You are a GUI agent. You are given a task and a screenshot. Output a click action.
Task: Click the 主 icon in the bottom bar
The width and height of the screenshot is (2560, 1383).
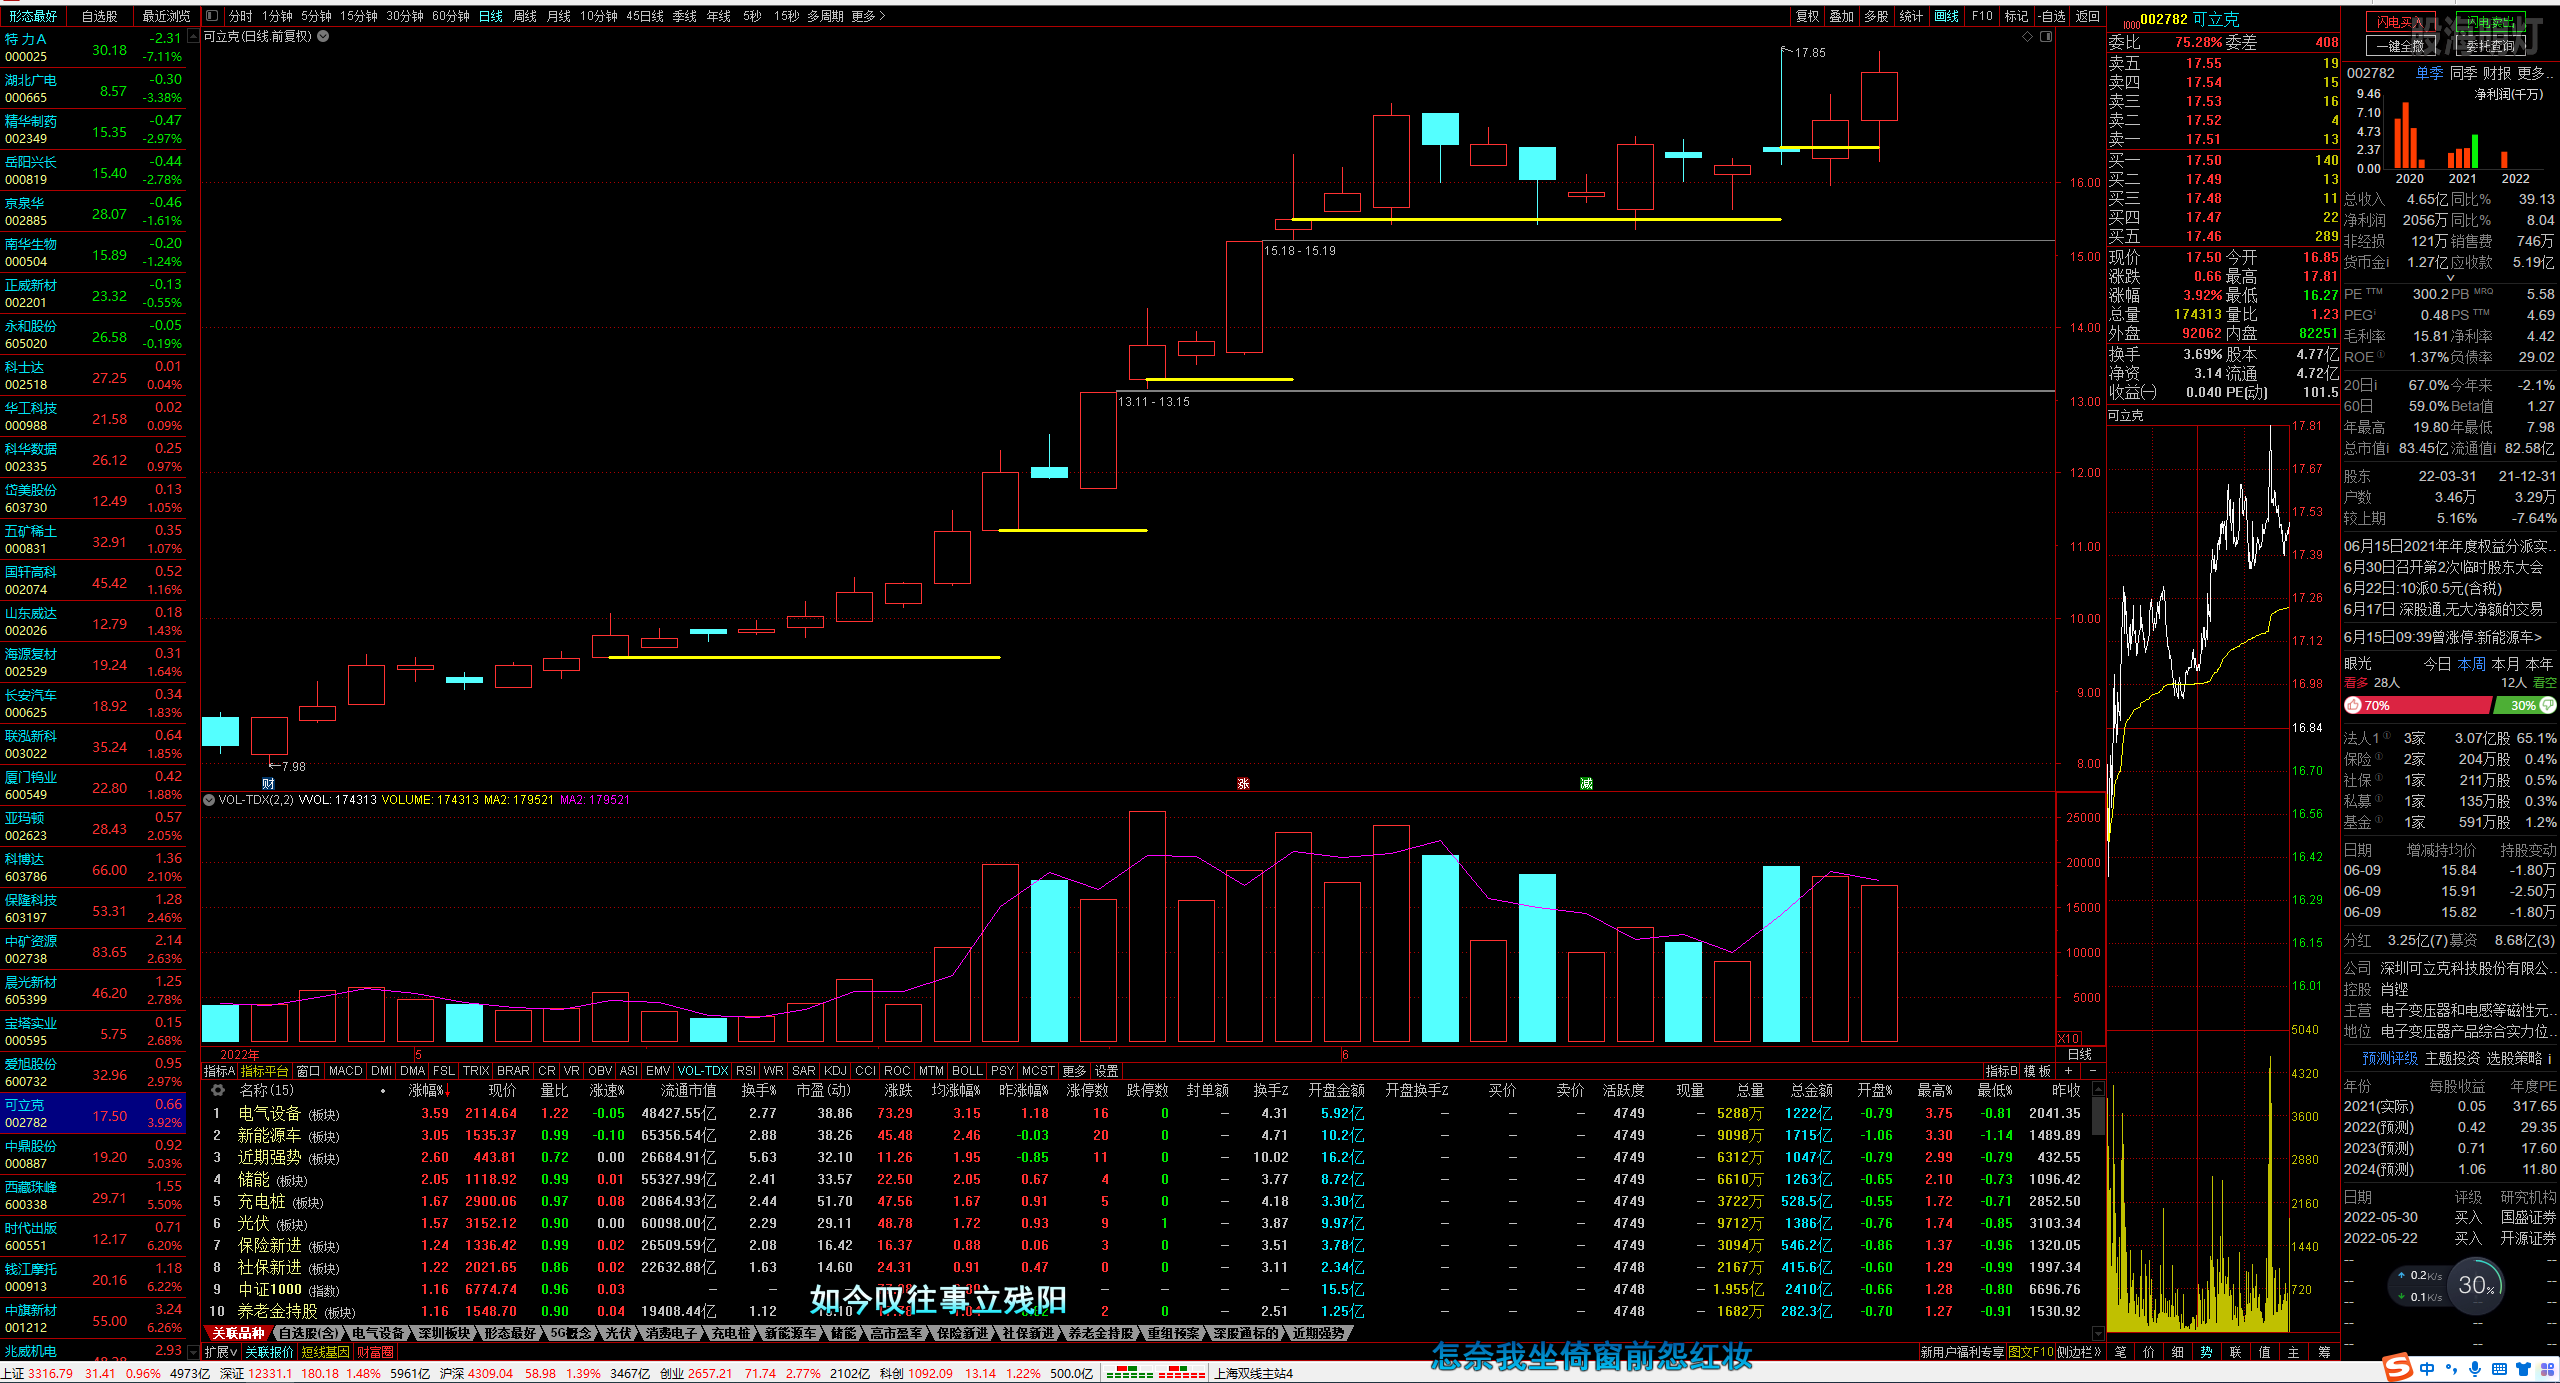point(2294,1351)
